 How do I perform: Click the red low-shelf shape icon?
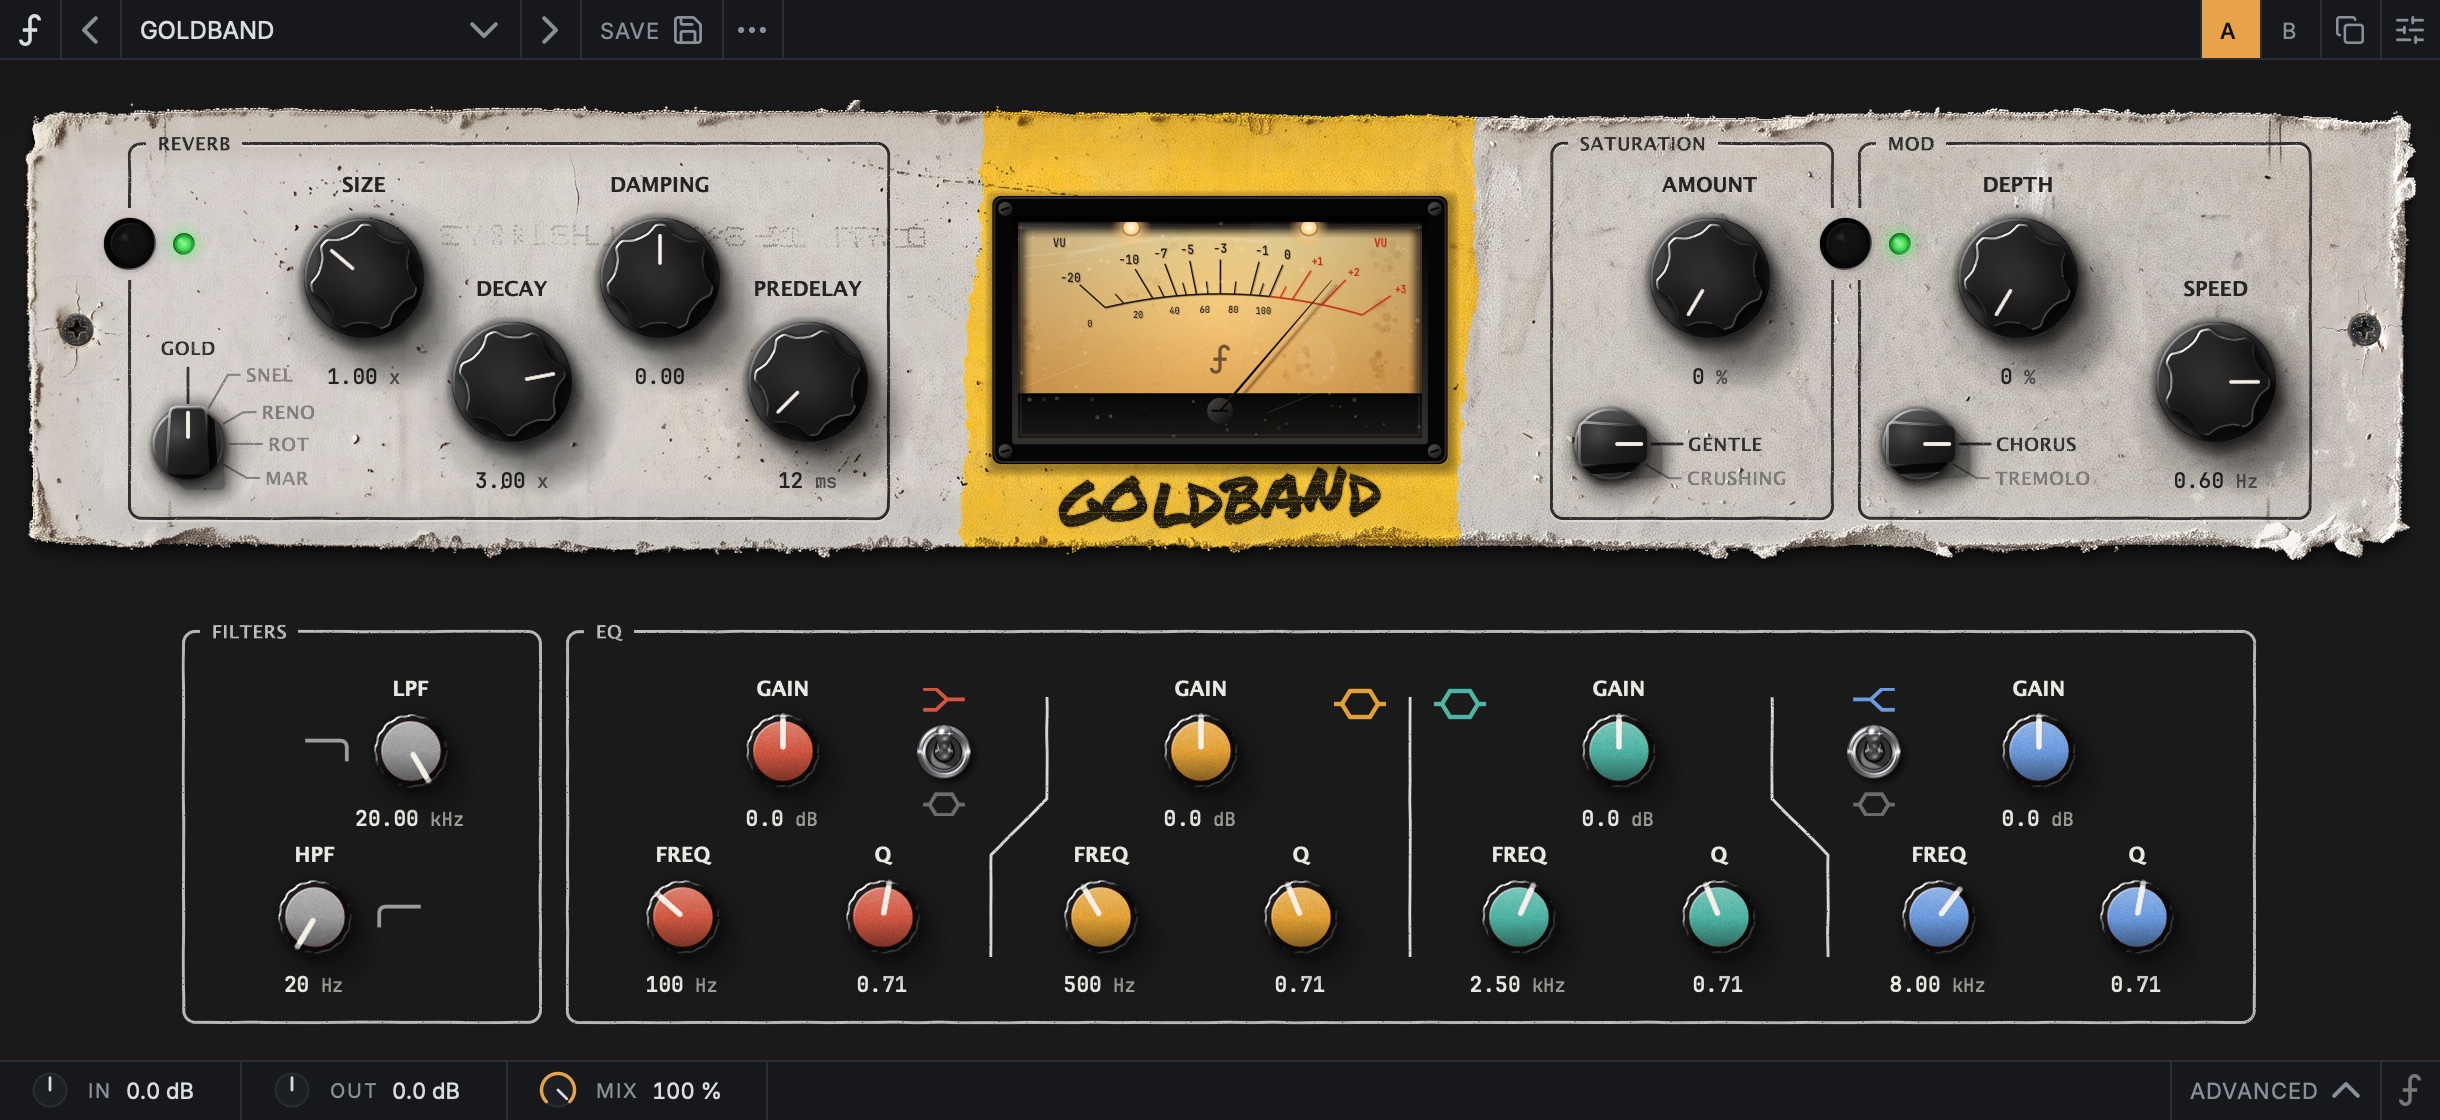943,699
